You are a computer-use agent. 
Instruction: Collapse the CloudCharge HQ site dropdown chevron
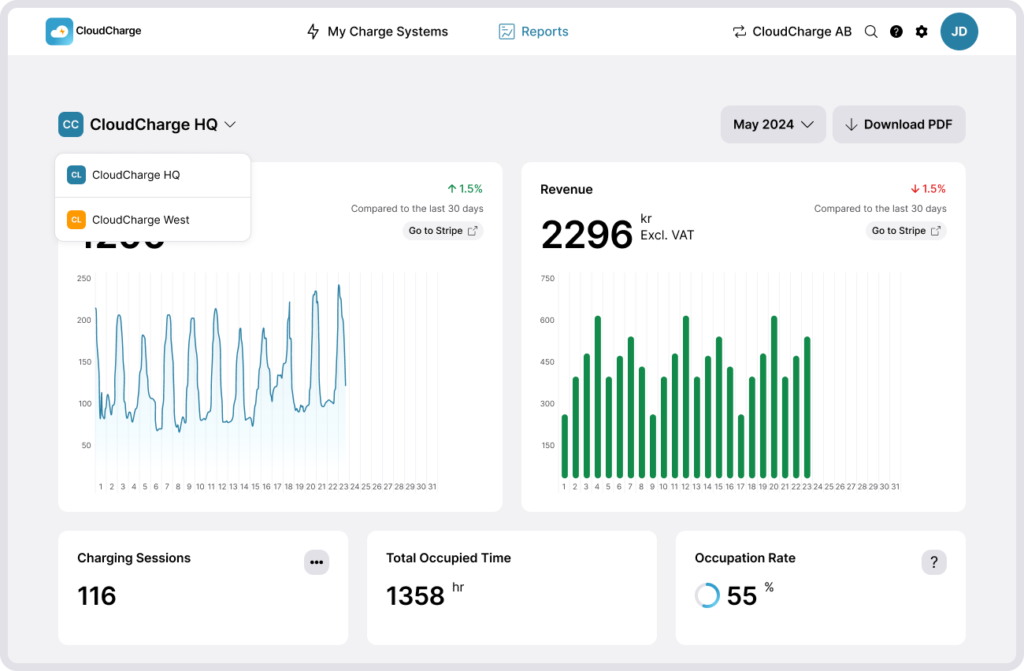tap(230, 124)
